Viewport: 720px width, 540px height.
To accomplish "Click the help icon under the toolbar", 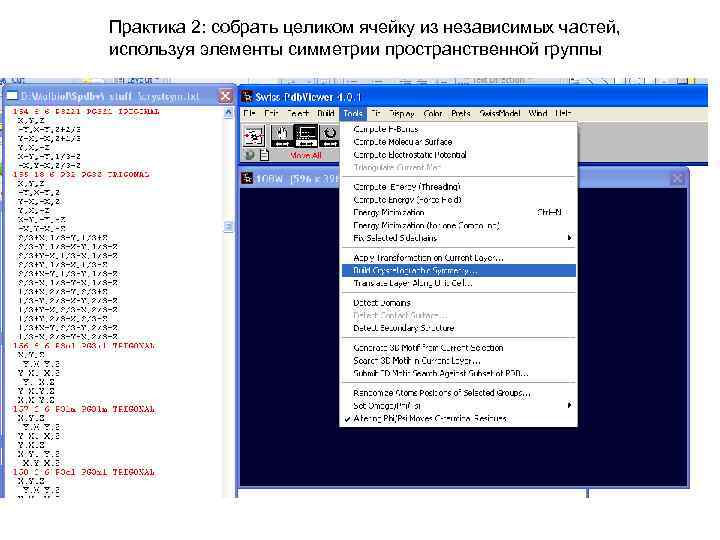I will point(249,156).
